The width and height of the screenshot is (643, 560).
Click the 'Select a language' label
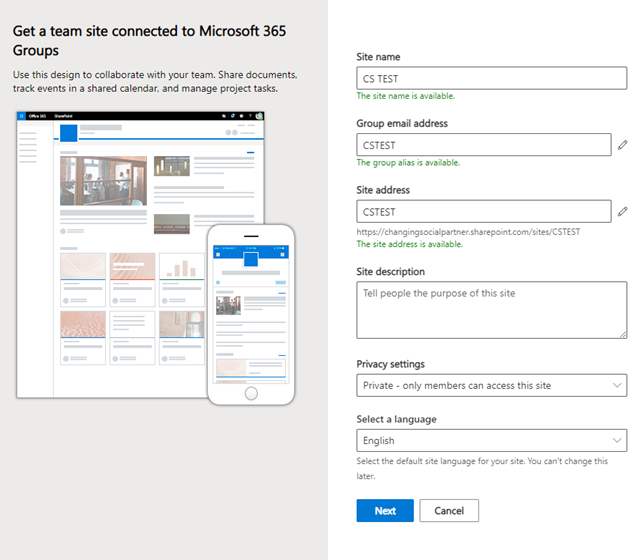(397, 419)
